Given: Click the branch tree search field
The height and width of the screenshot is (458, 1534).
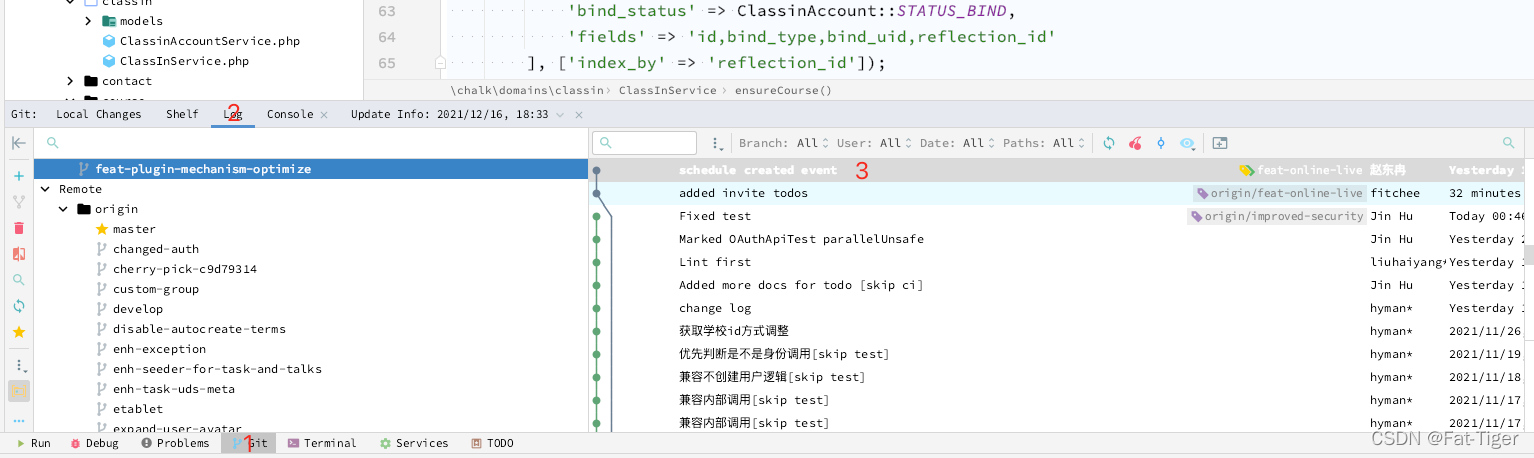Looking at the screenshot, I should click(x=311, y=143).
